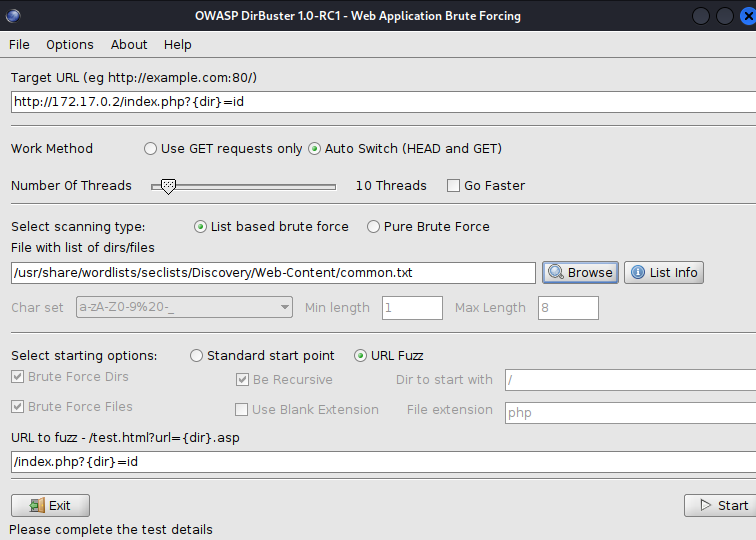This screenshot has width=756, height=540.
Task: Select Use GET requests only option
Action: (151, 149)
